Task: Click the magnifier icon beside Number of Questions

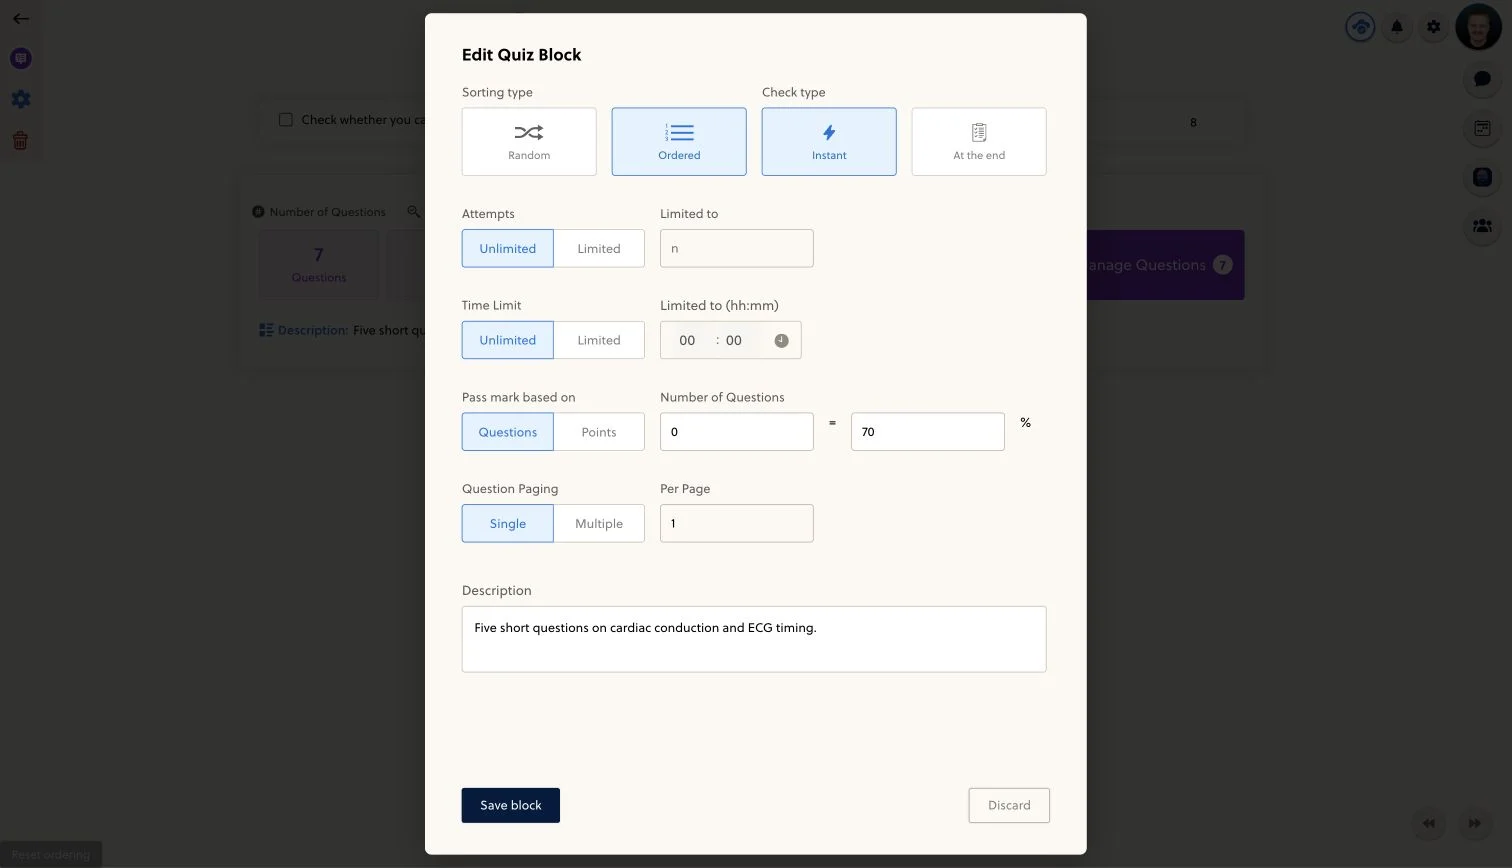Action: pos(413,212)
